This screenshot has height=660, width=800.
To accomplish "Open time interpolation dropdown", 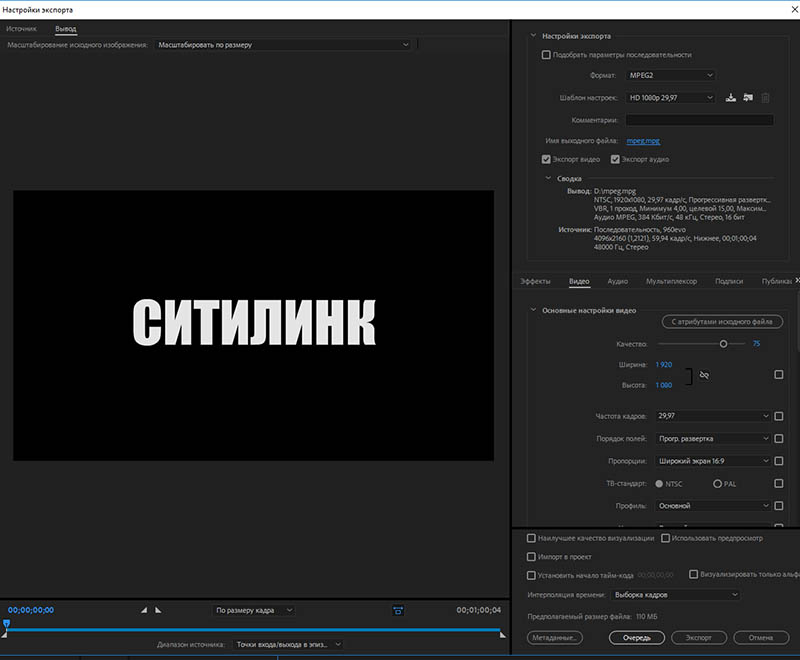I will pos(676,595).
